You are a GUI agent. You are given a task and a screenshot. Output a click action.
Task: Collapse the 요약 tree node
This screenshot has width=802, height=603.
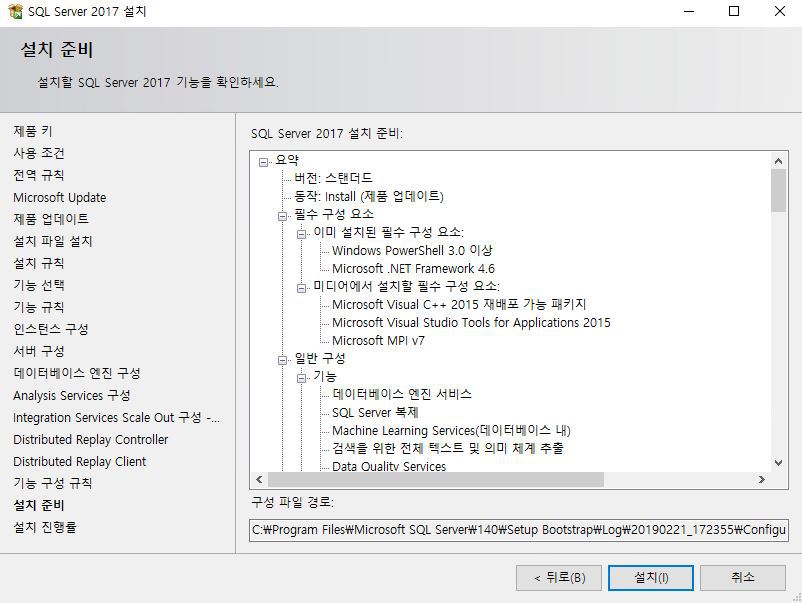[263, 162]
